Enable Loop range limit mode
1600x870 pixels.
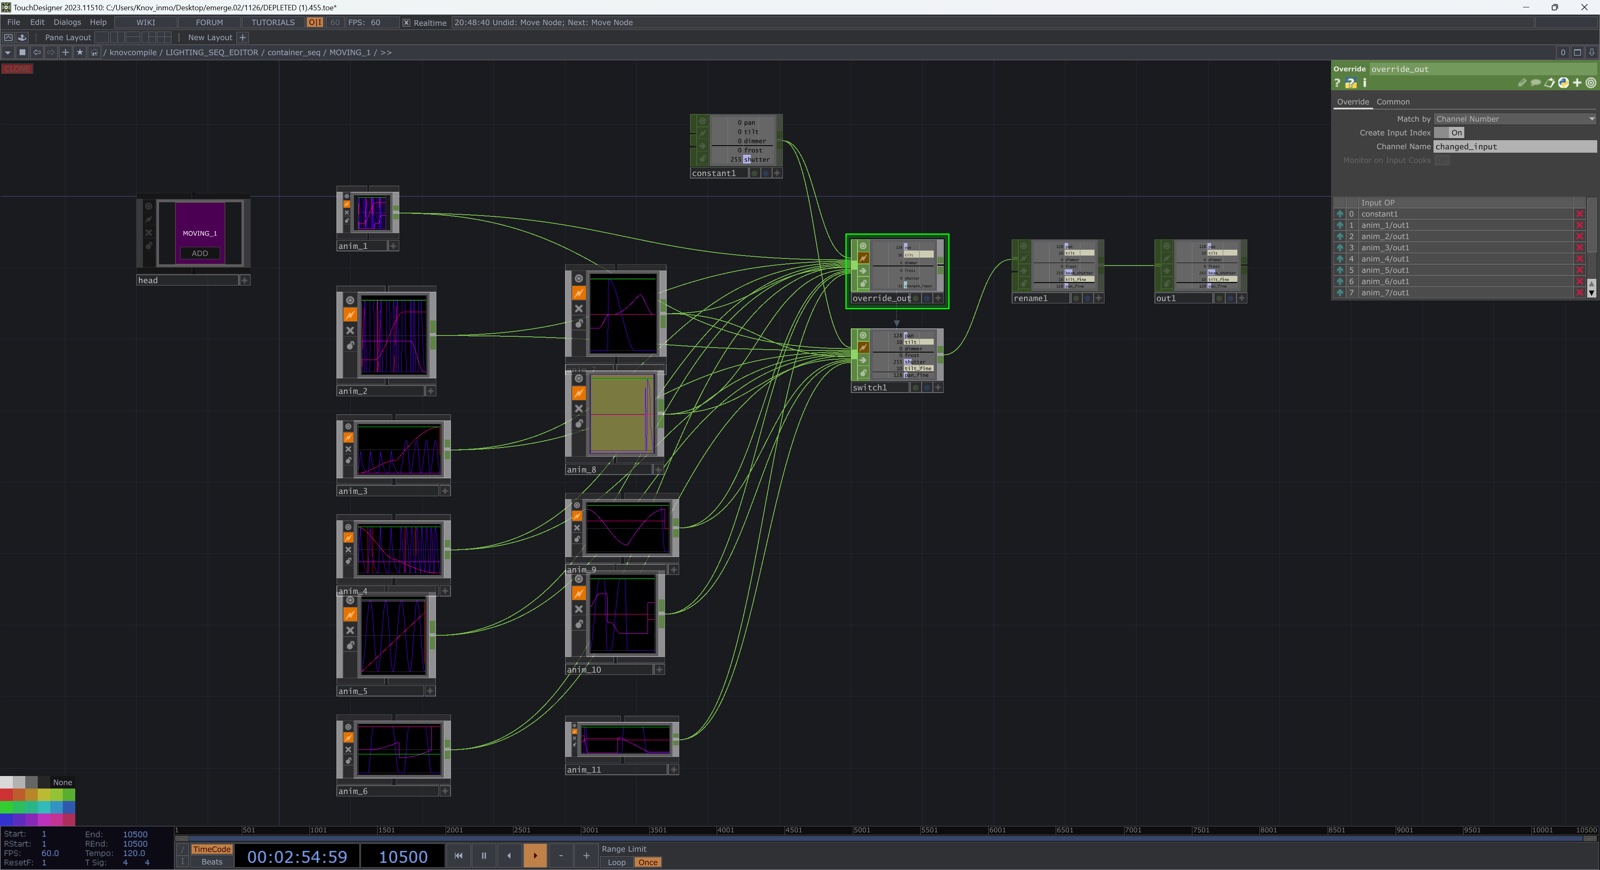click(617, 862)
